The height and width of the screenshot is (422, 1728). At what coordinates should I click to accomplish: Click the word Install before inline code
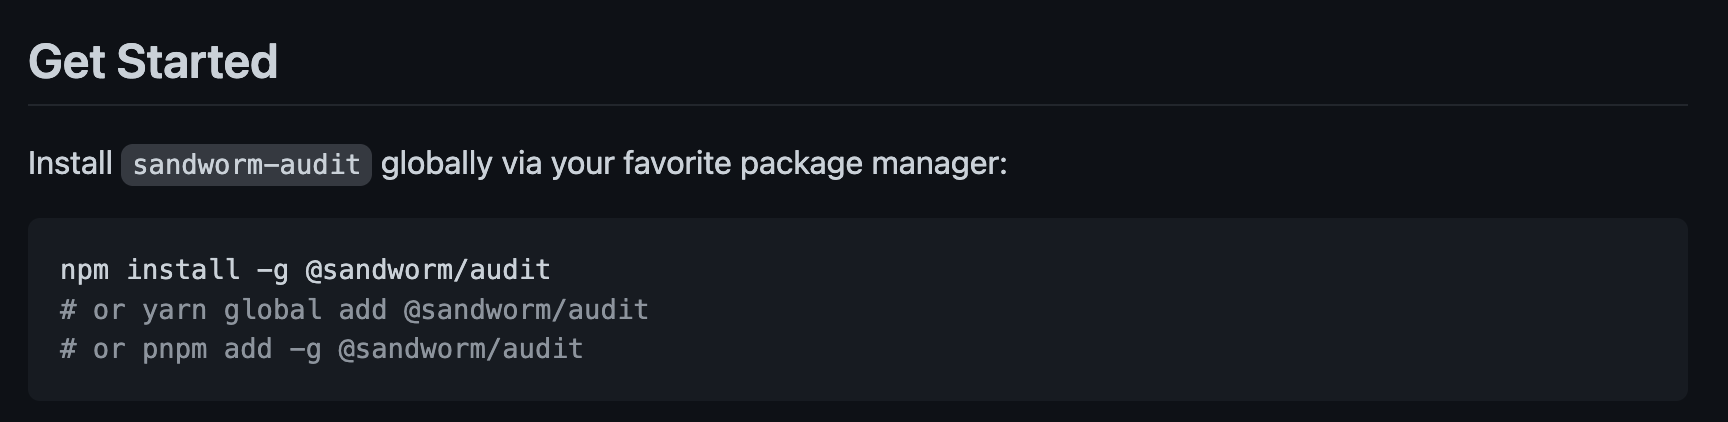click(x=70, y=163)
